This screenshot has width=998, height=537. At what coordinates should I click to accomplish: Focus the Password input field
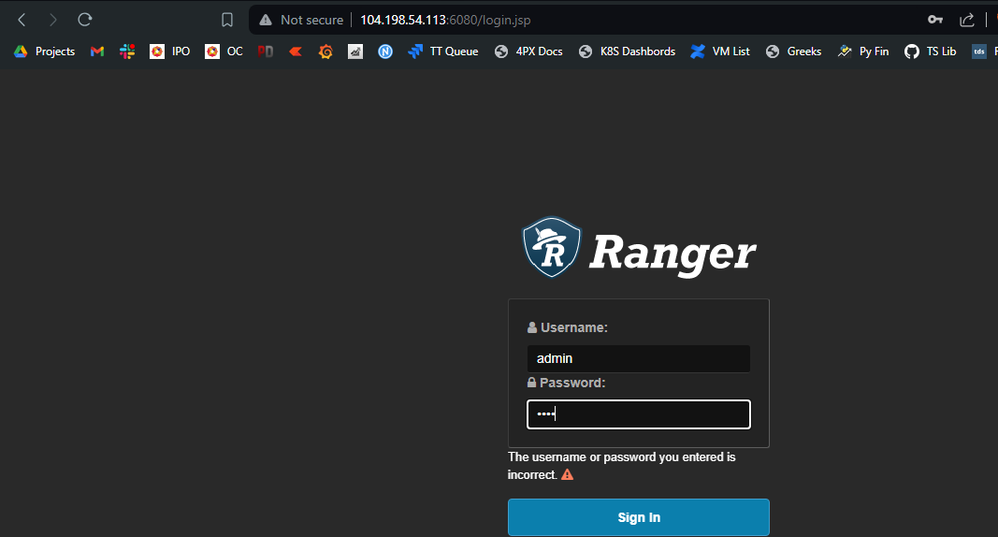pos(638,414)
